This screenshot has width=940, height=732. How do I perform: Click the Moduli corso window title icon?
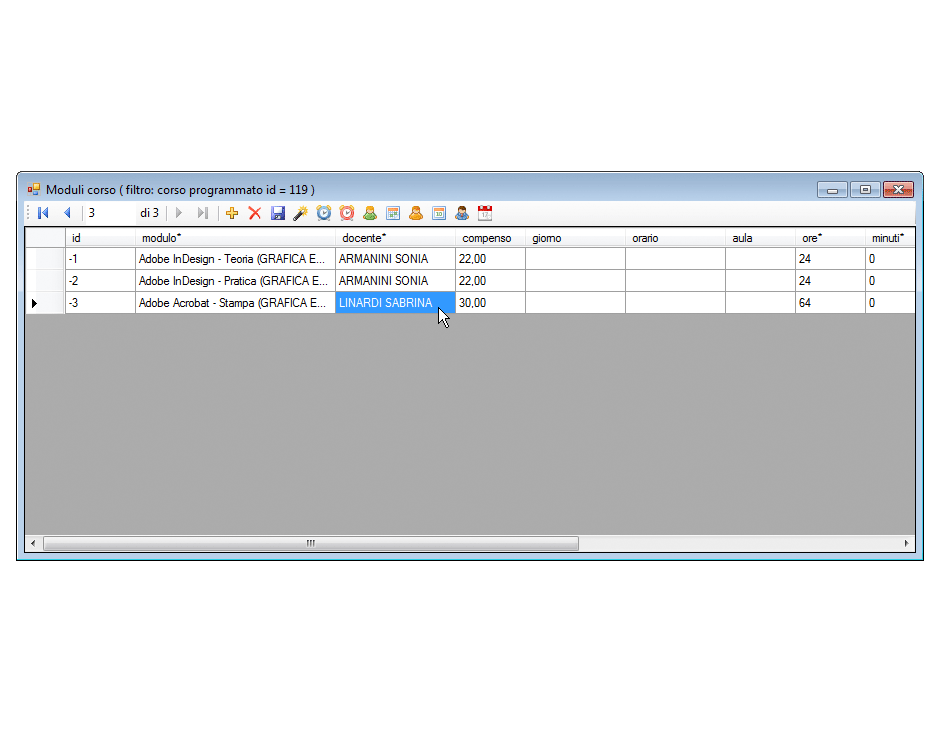34,189
